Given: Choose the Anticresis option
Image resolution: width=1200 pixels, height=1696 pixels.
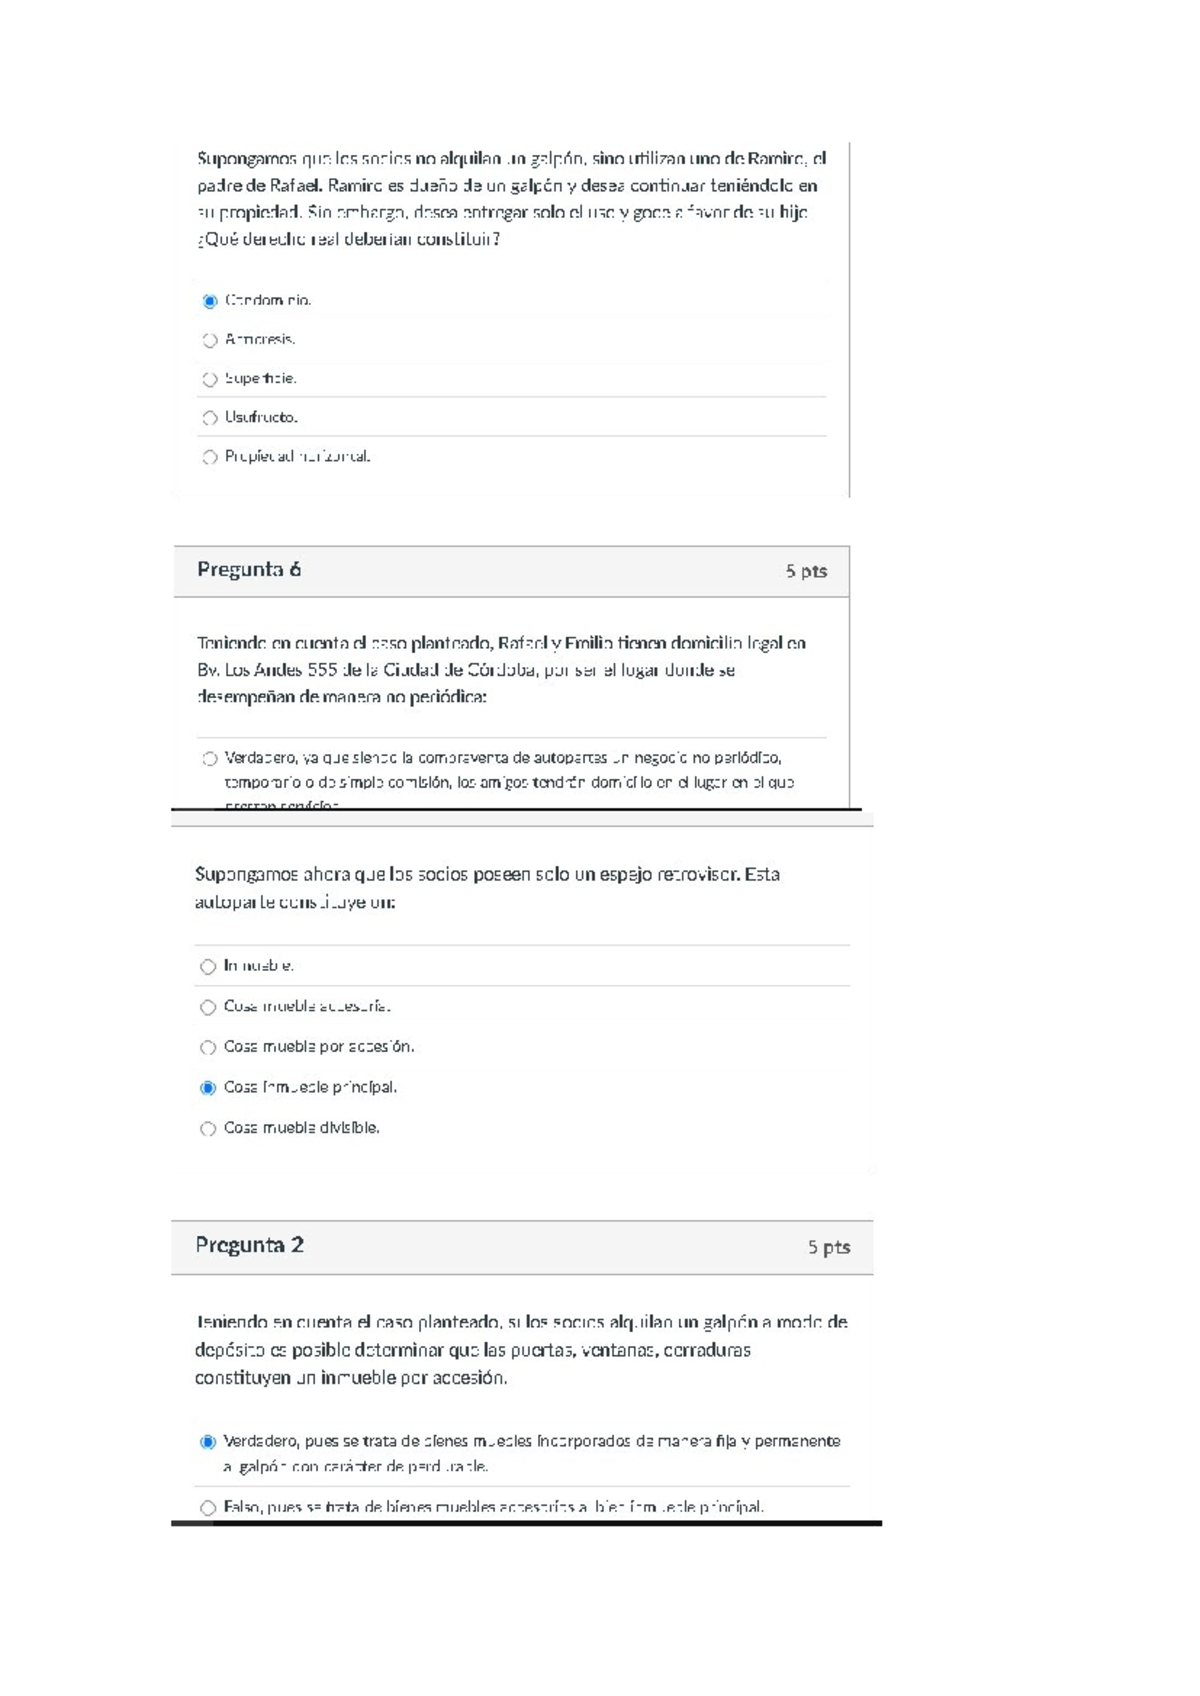Looking at the screenshot, I should tap(210, 340).
